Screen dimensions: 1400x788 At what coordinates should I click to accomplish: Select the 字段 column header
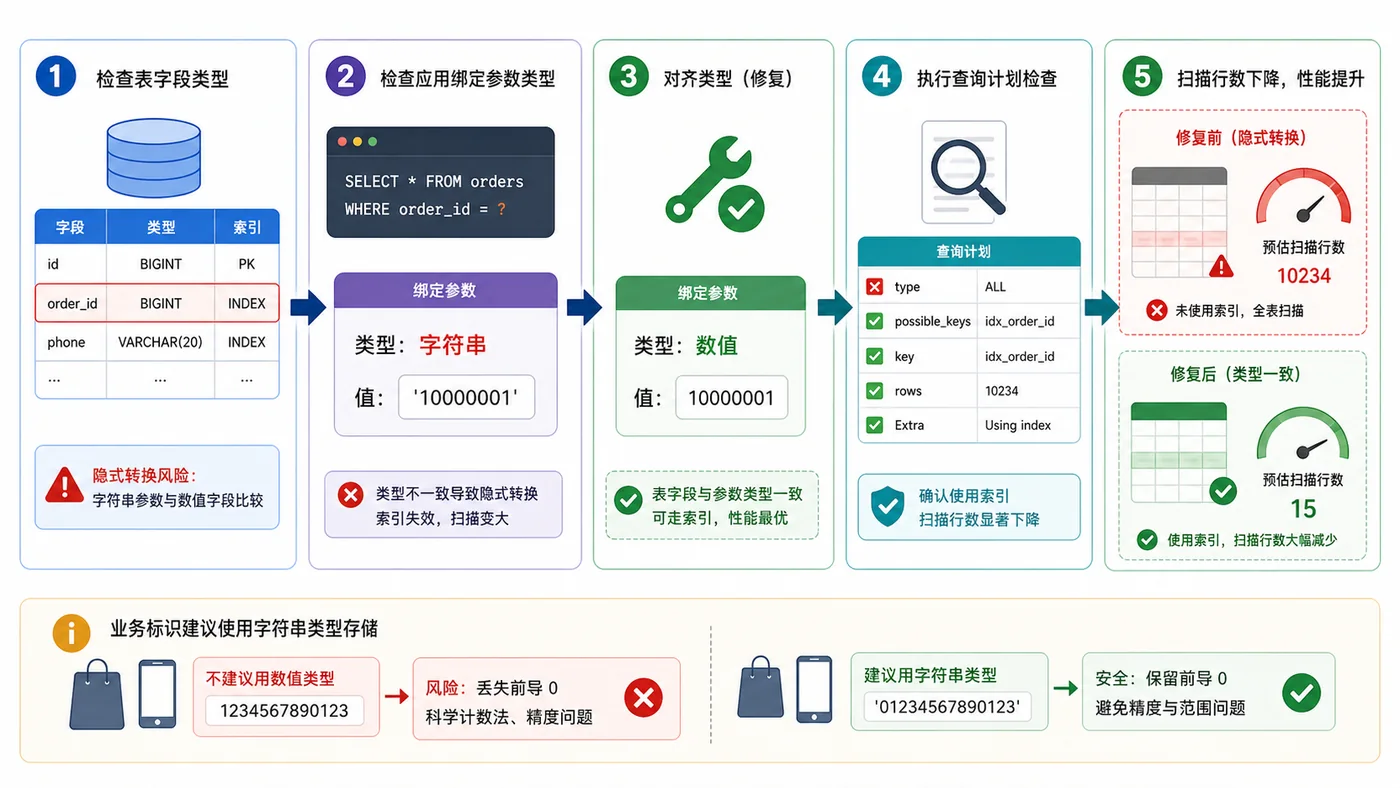tap(71, 227)
